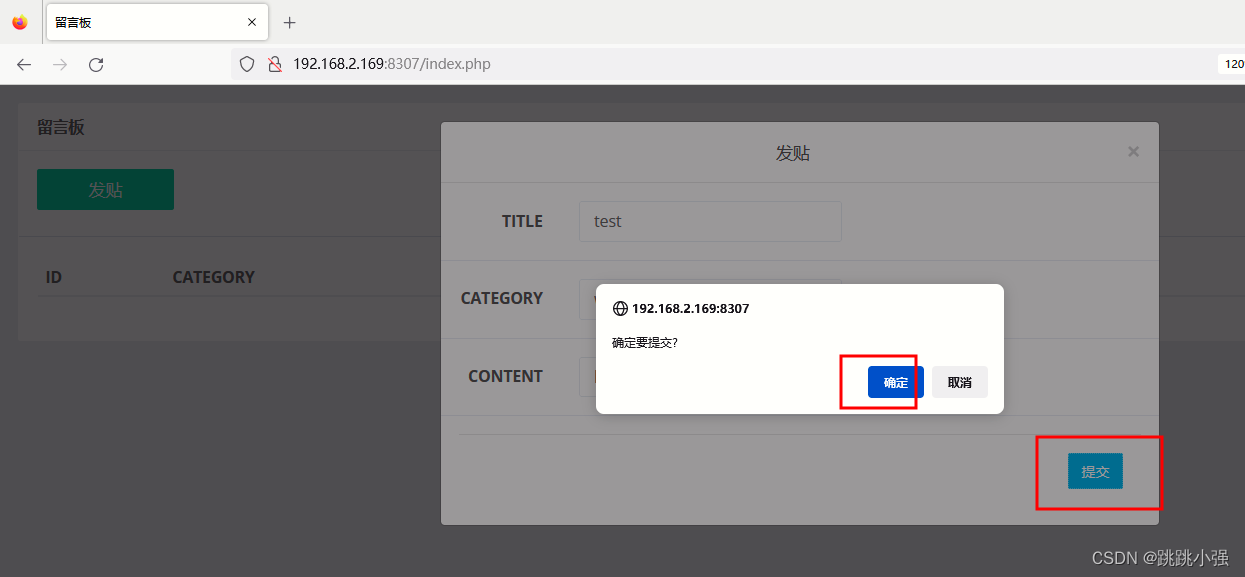Click the 120 zoom level indicator
The height and width of the screenshot is (577, 1245).
1233,64
